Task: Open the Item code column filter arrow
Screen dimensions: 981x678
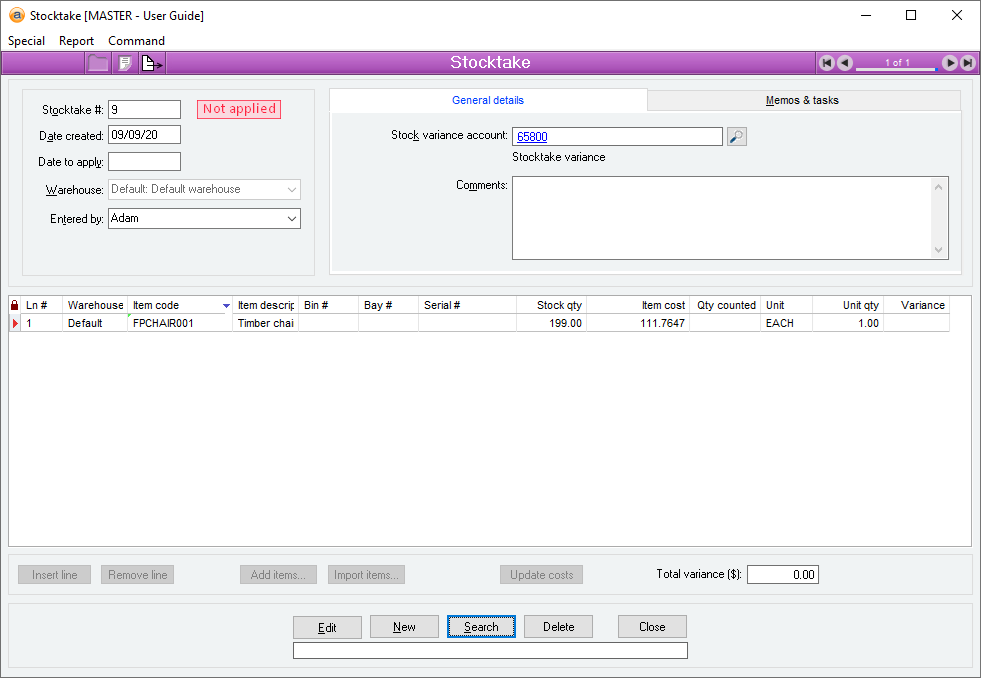Action: coord(226,306)
